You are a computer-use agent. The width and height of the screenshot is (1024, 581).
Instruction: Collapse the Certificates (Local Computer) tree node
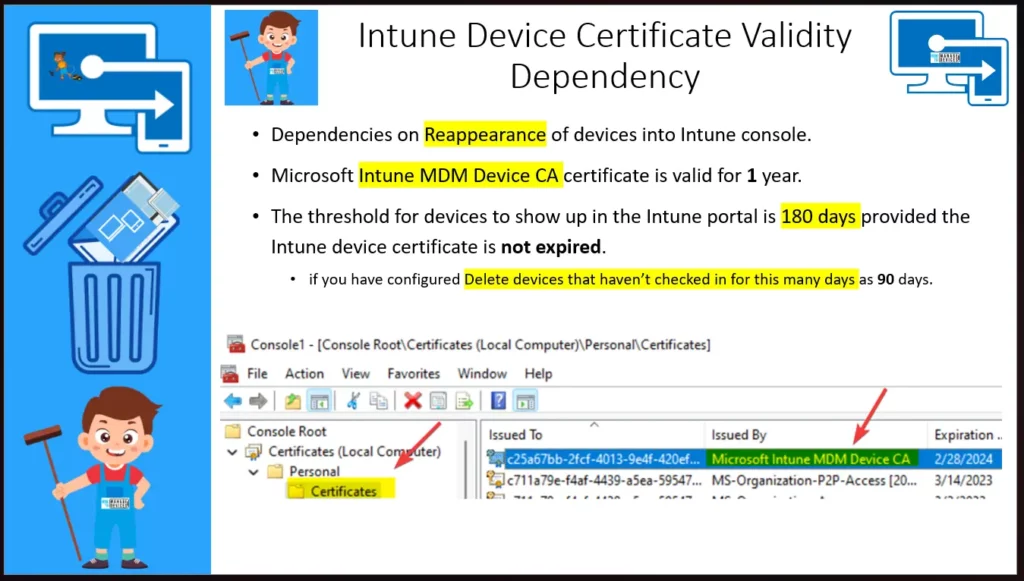click(232, 452)
